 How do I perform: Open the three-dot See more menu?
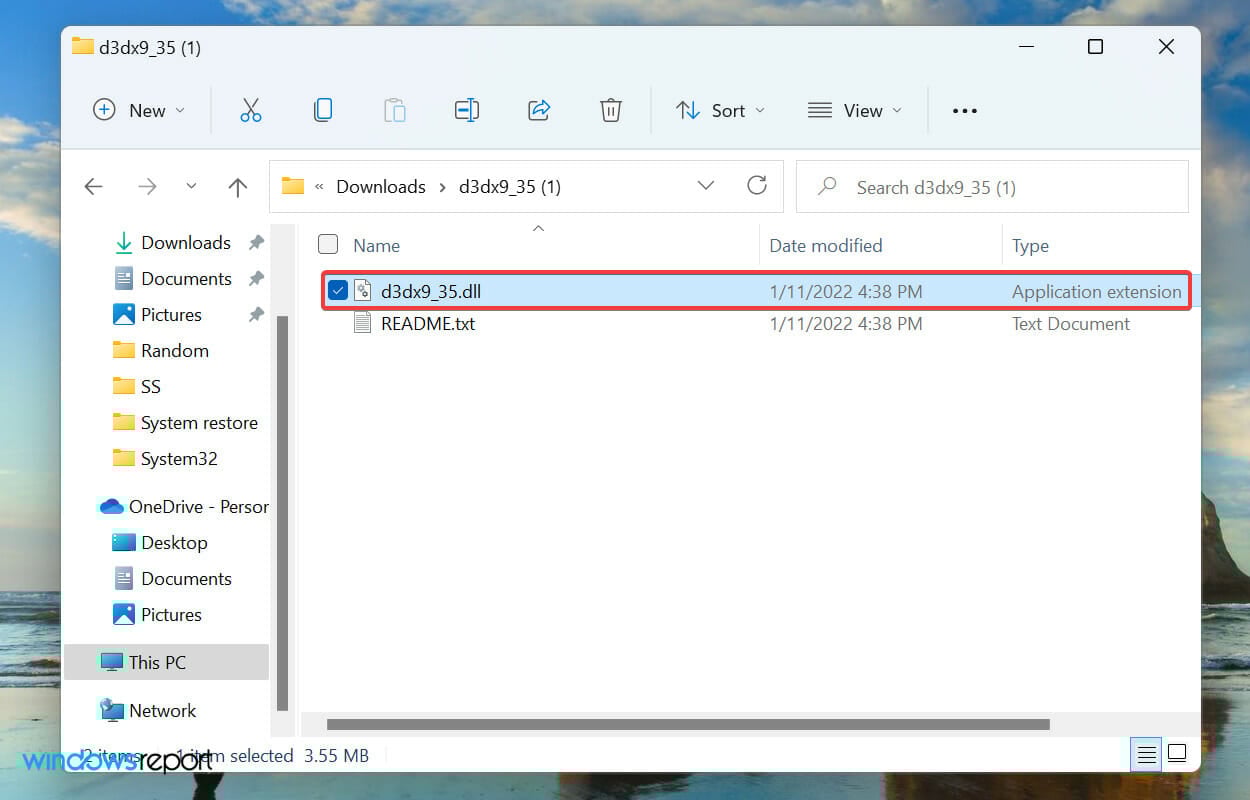[965, 111]
